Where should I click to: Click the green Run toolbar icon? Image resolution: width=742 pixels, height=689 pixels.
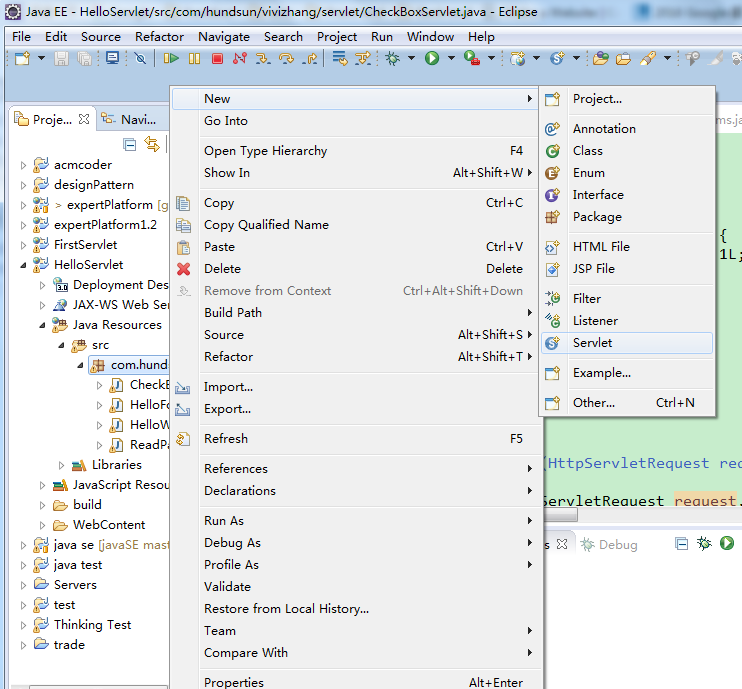coord(432,59)
